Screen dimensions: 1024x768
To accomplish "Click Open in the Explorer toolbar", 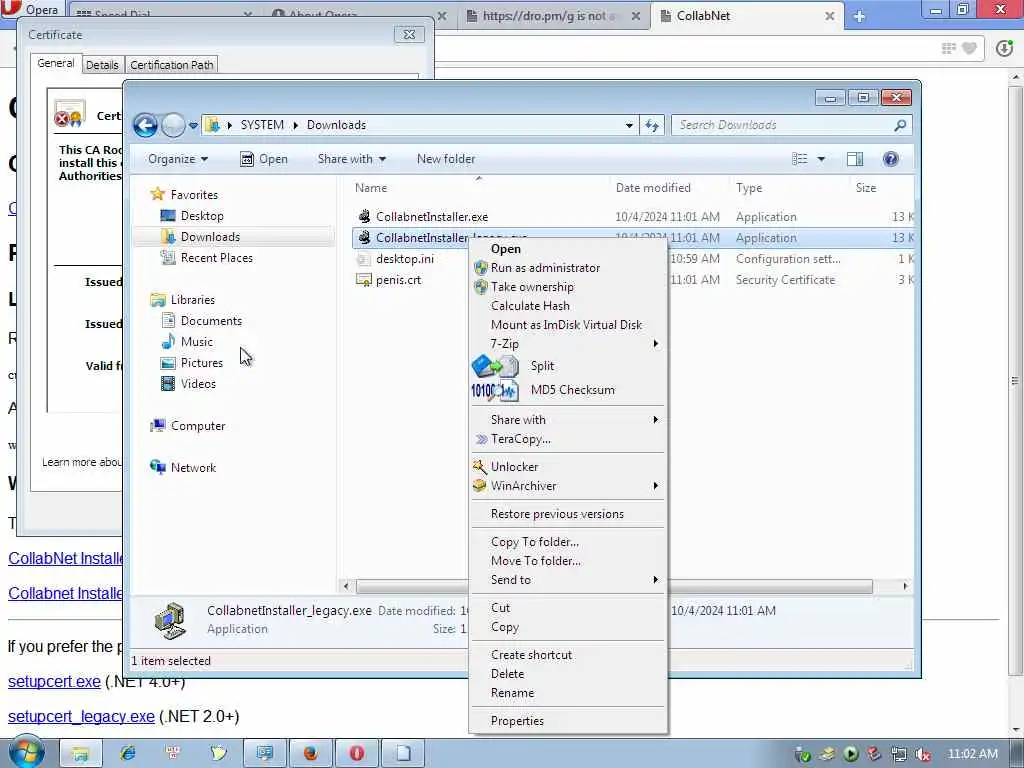I will (264, 159).
